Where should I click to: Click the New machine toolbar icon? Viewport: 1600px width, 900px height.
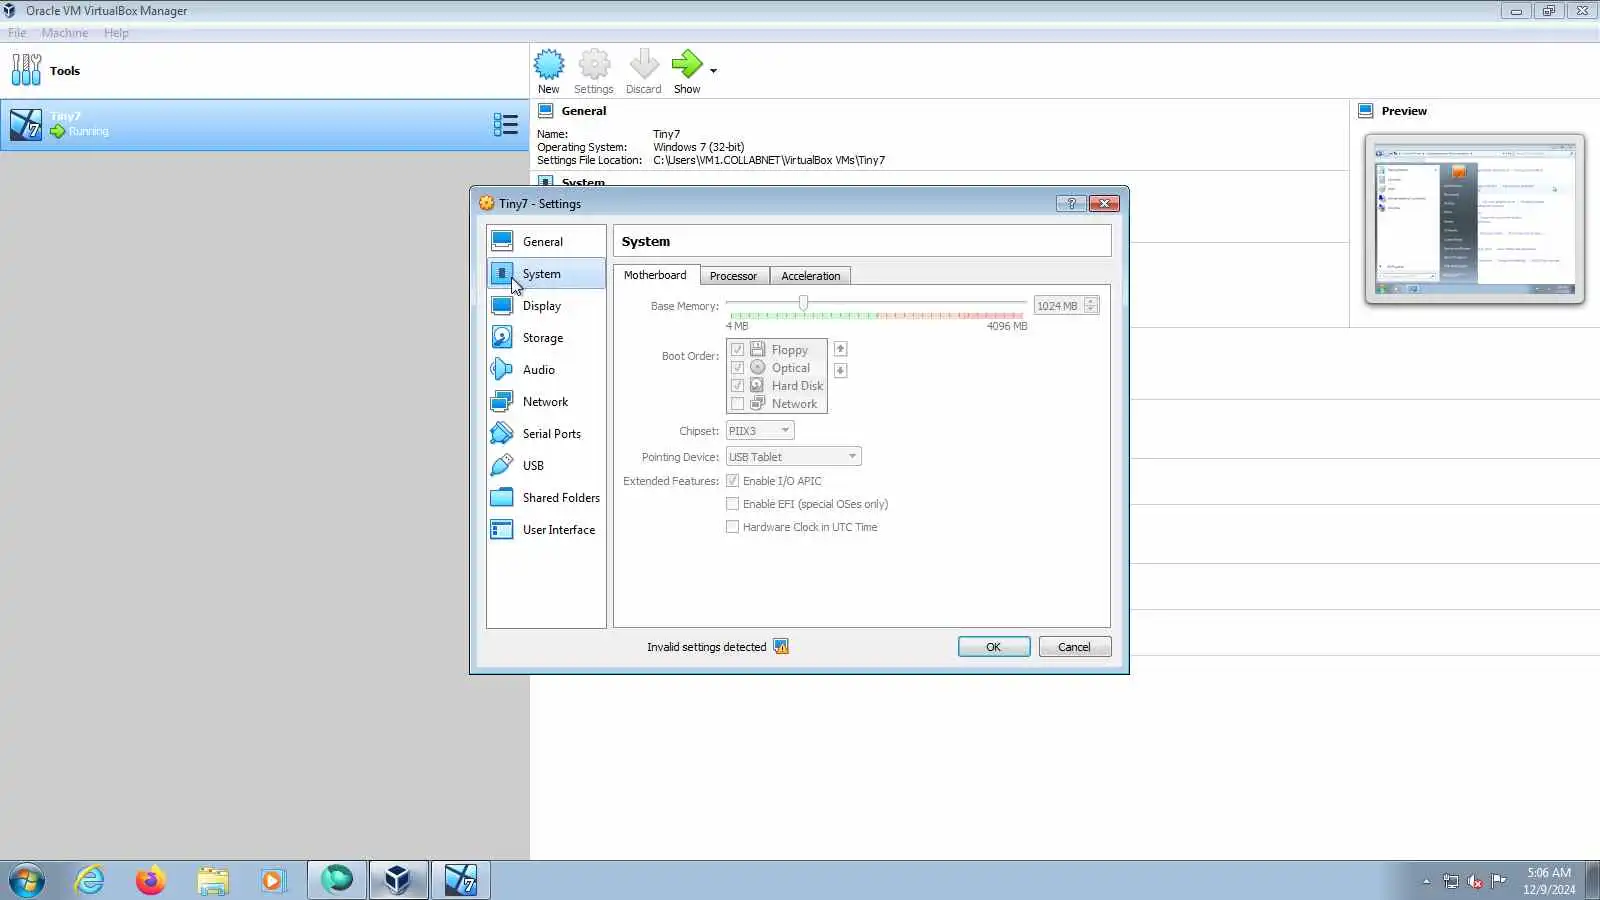pyautogui.click(x=549, y=65)
